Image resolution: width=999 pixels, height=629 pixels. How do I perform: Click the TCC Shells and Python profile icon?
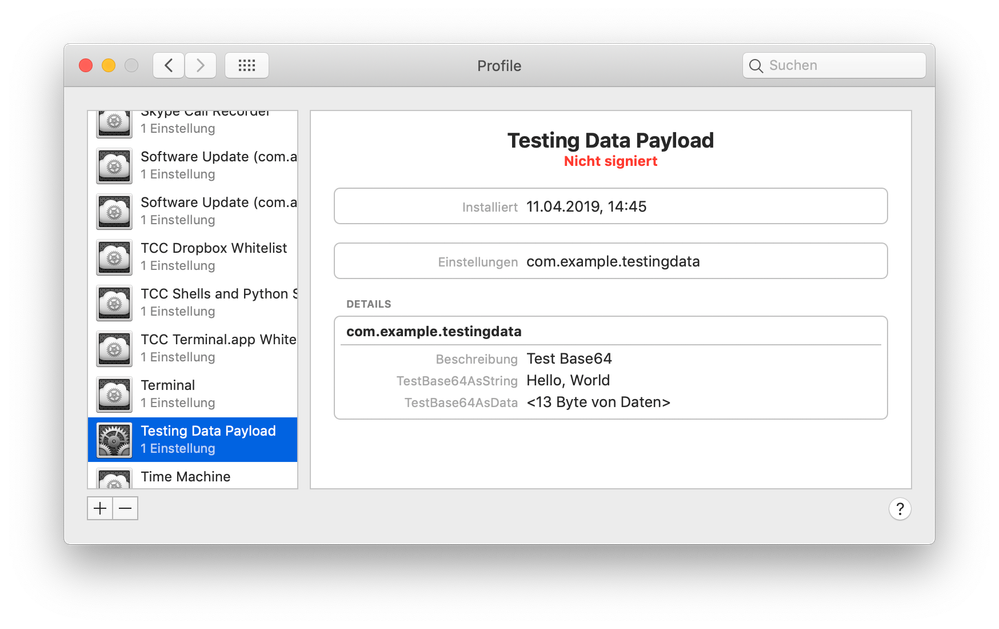click(114, 303)
